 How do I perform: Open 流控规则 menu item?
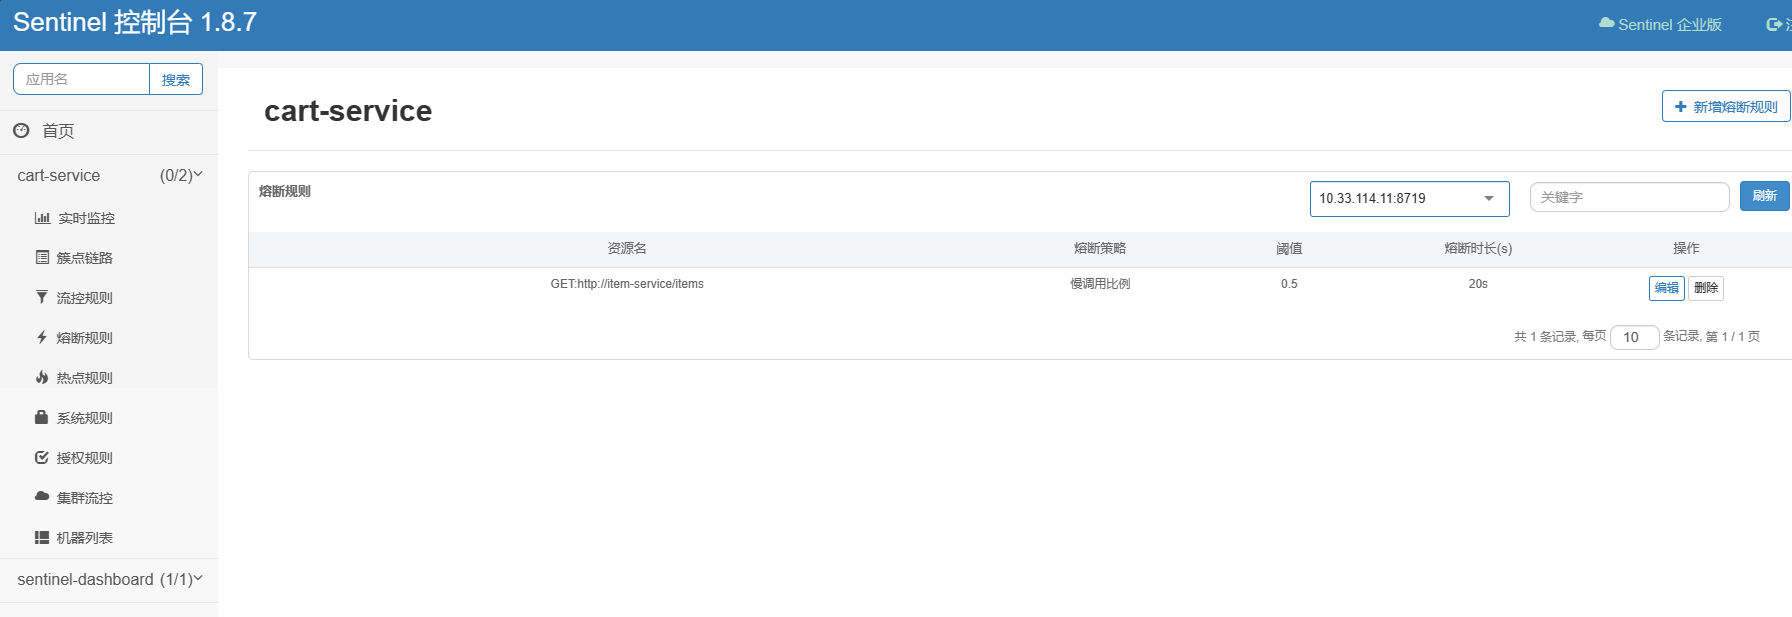click(x=85, y=298)
